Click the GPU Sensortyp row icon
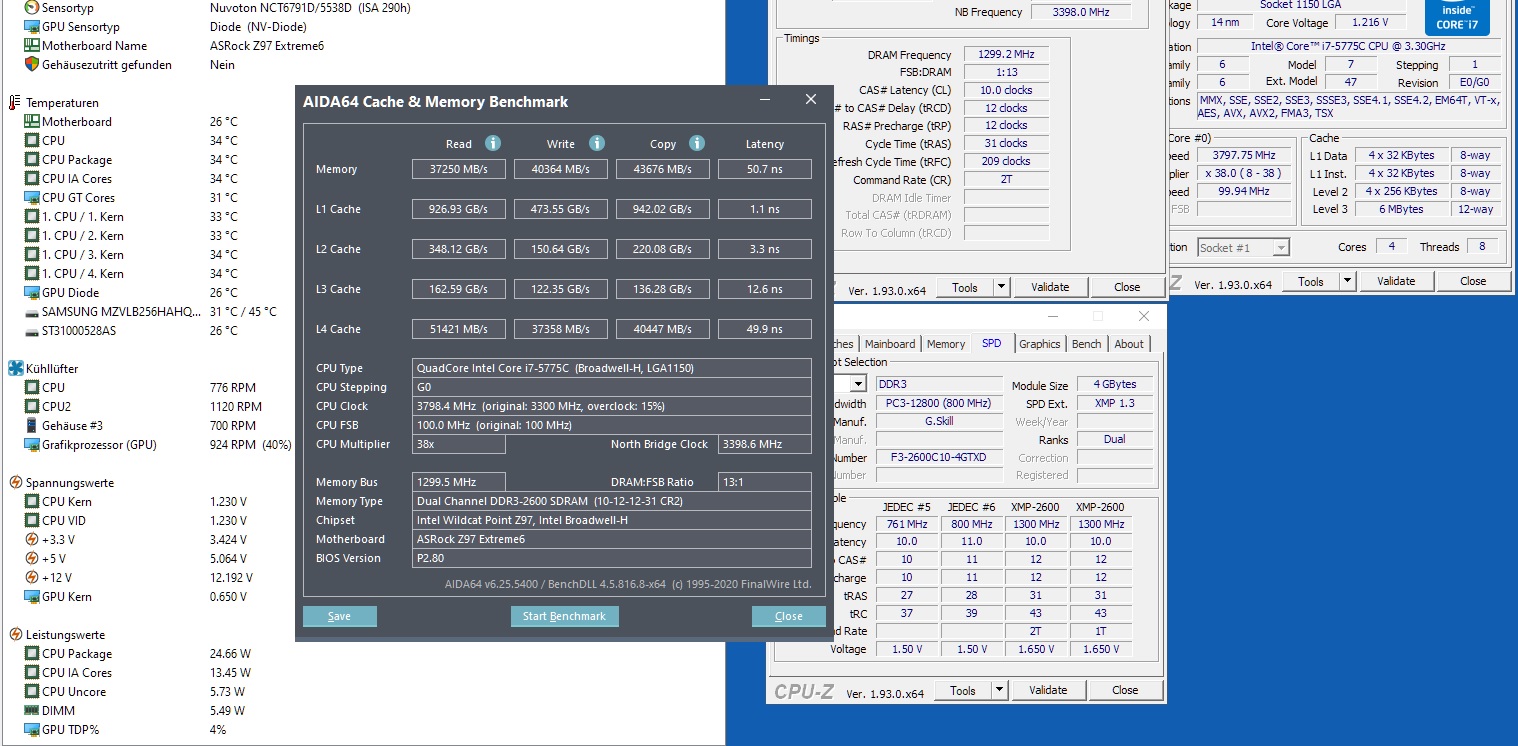This screenshot has width=1518, height=746. [x=32, y=26]
